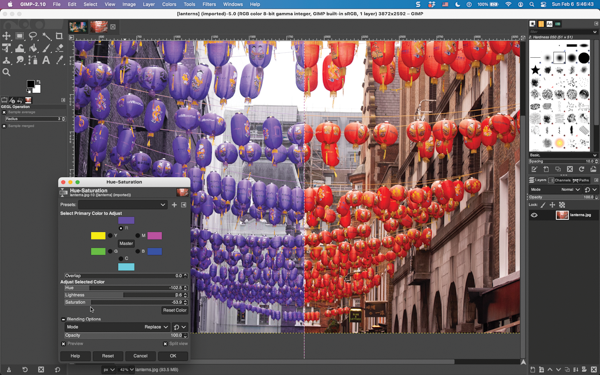Reset colors to black and white

[28, 91]
